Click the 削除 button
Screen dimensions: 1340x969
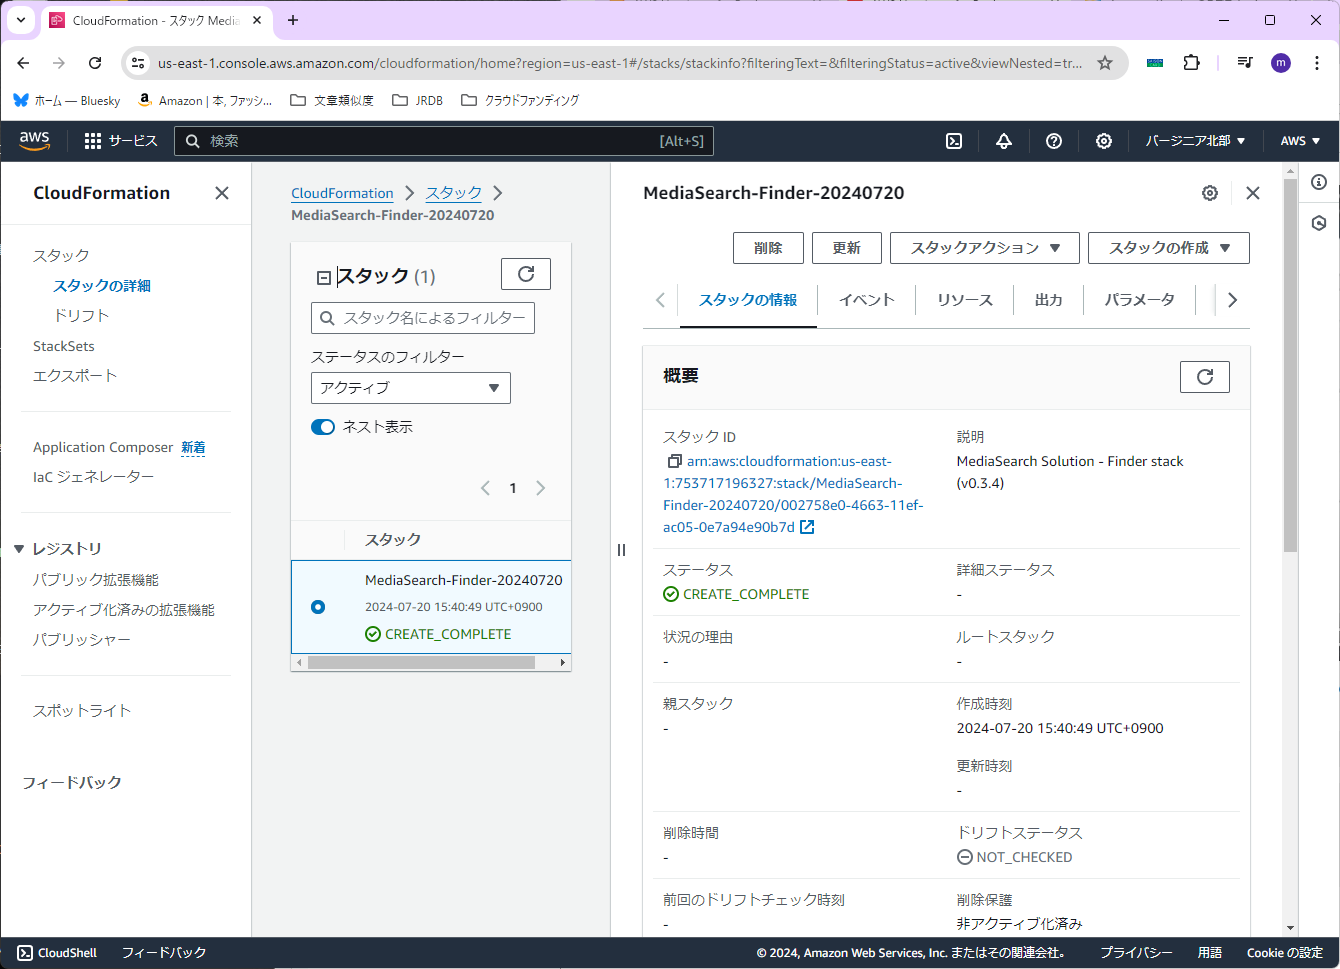point(768,248)
